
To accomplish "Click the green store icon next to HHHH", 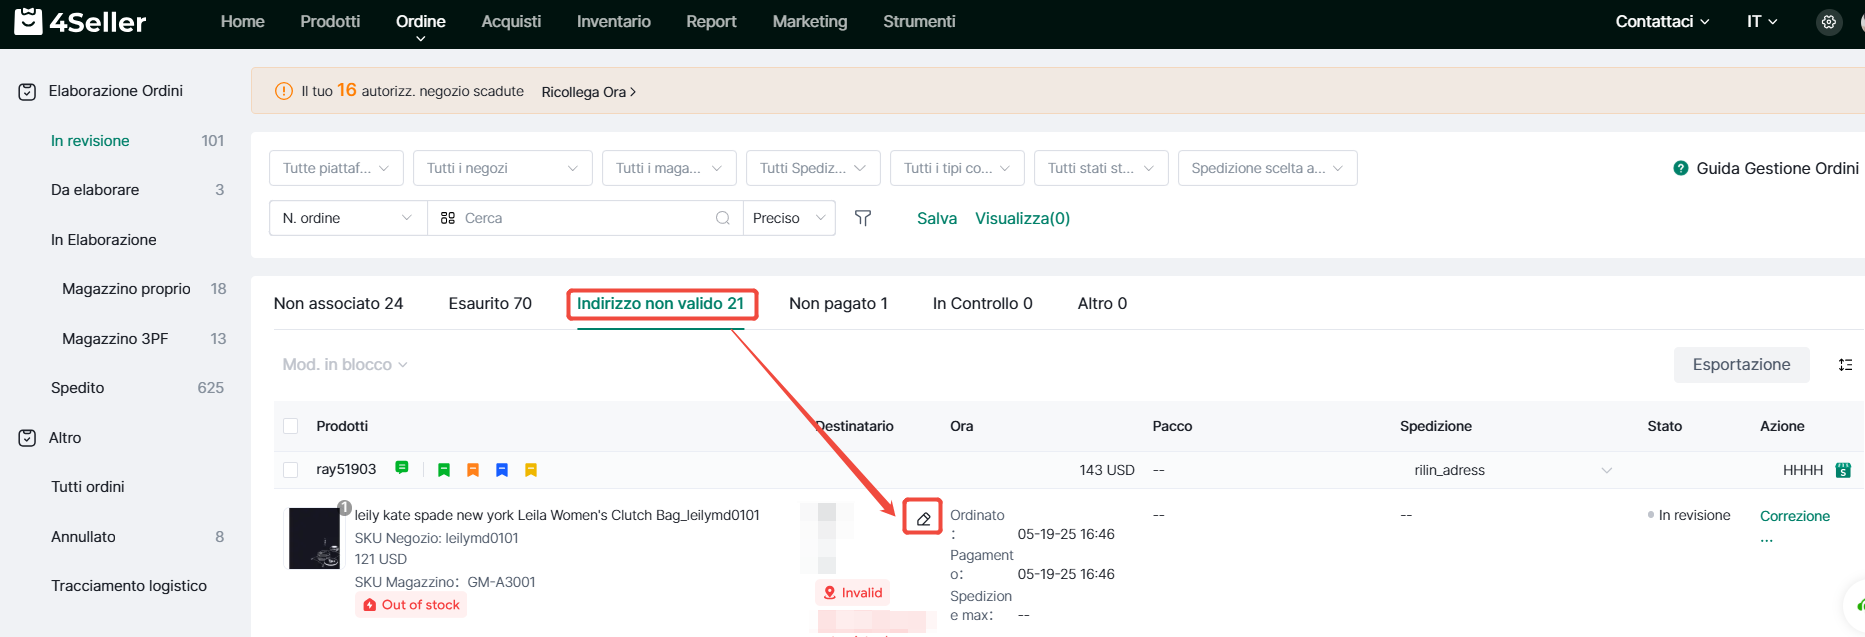I will pyautogui.click(x=1843, y=470).
